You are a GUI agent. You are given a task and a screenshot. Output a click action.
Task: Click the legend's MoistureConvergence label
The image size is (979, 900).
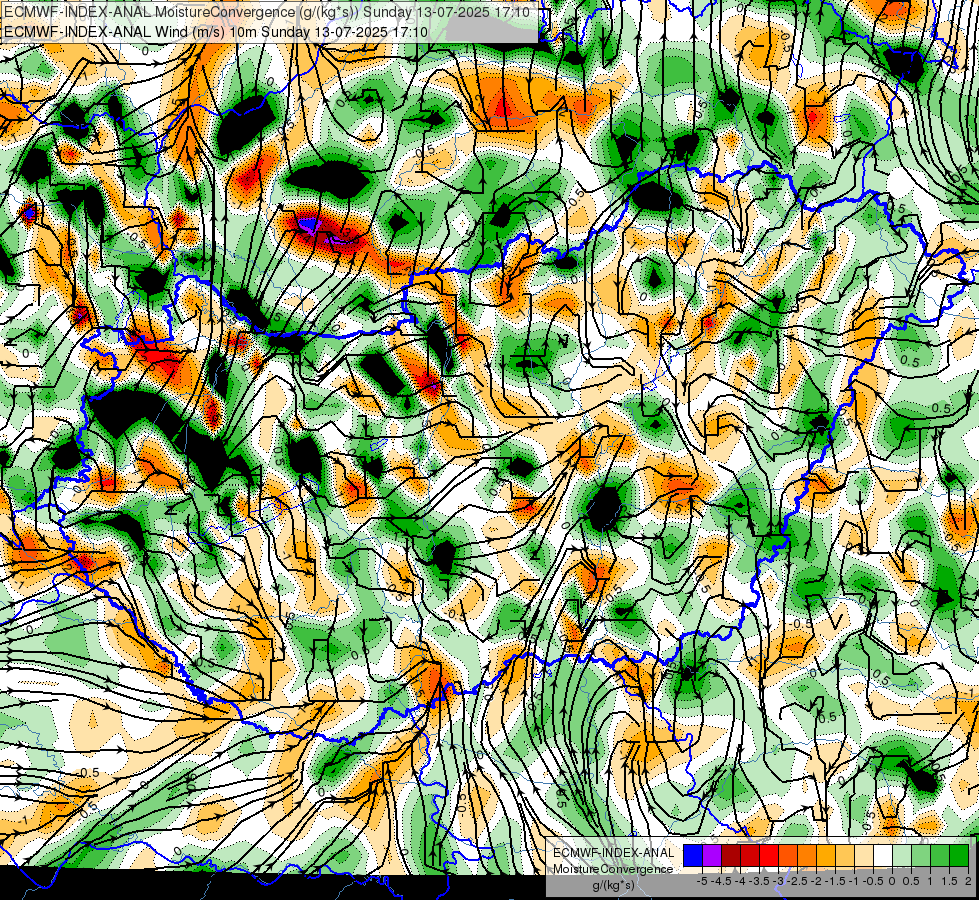tap(613, 869)
